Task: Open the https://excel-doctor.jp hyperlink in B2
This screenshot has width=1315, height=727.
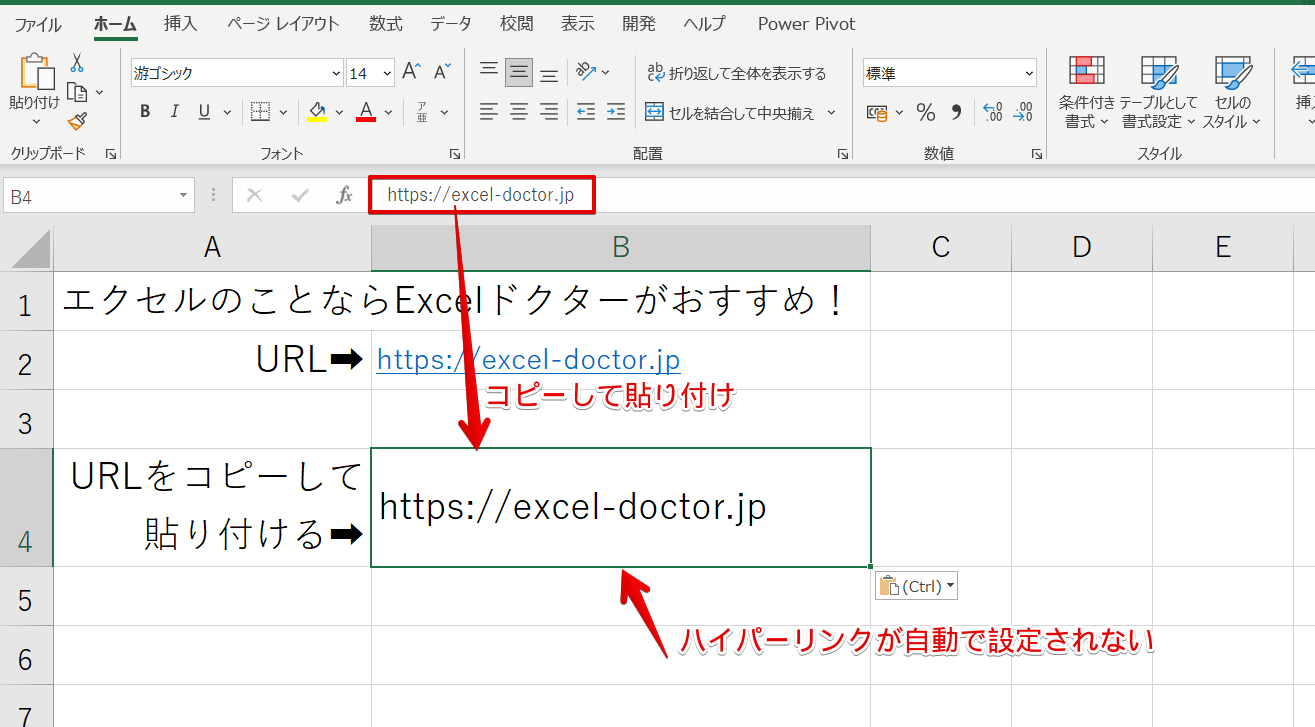Action: (528, 360)
